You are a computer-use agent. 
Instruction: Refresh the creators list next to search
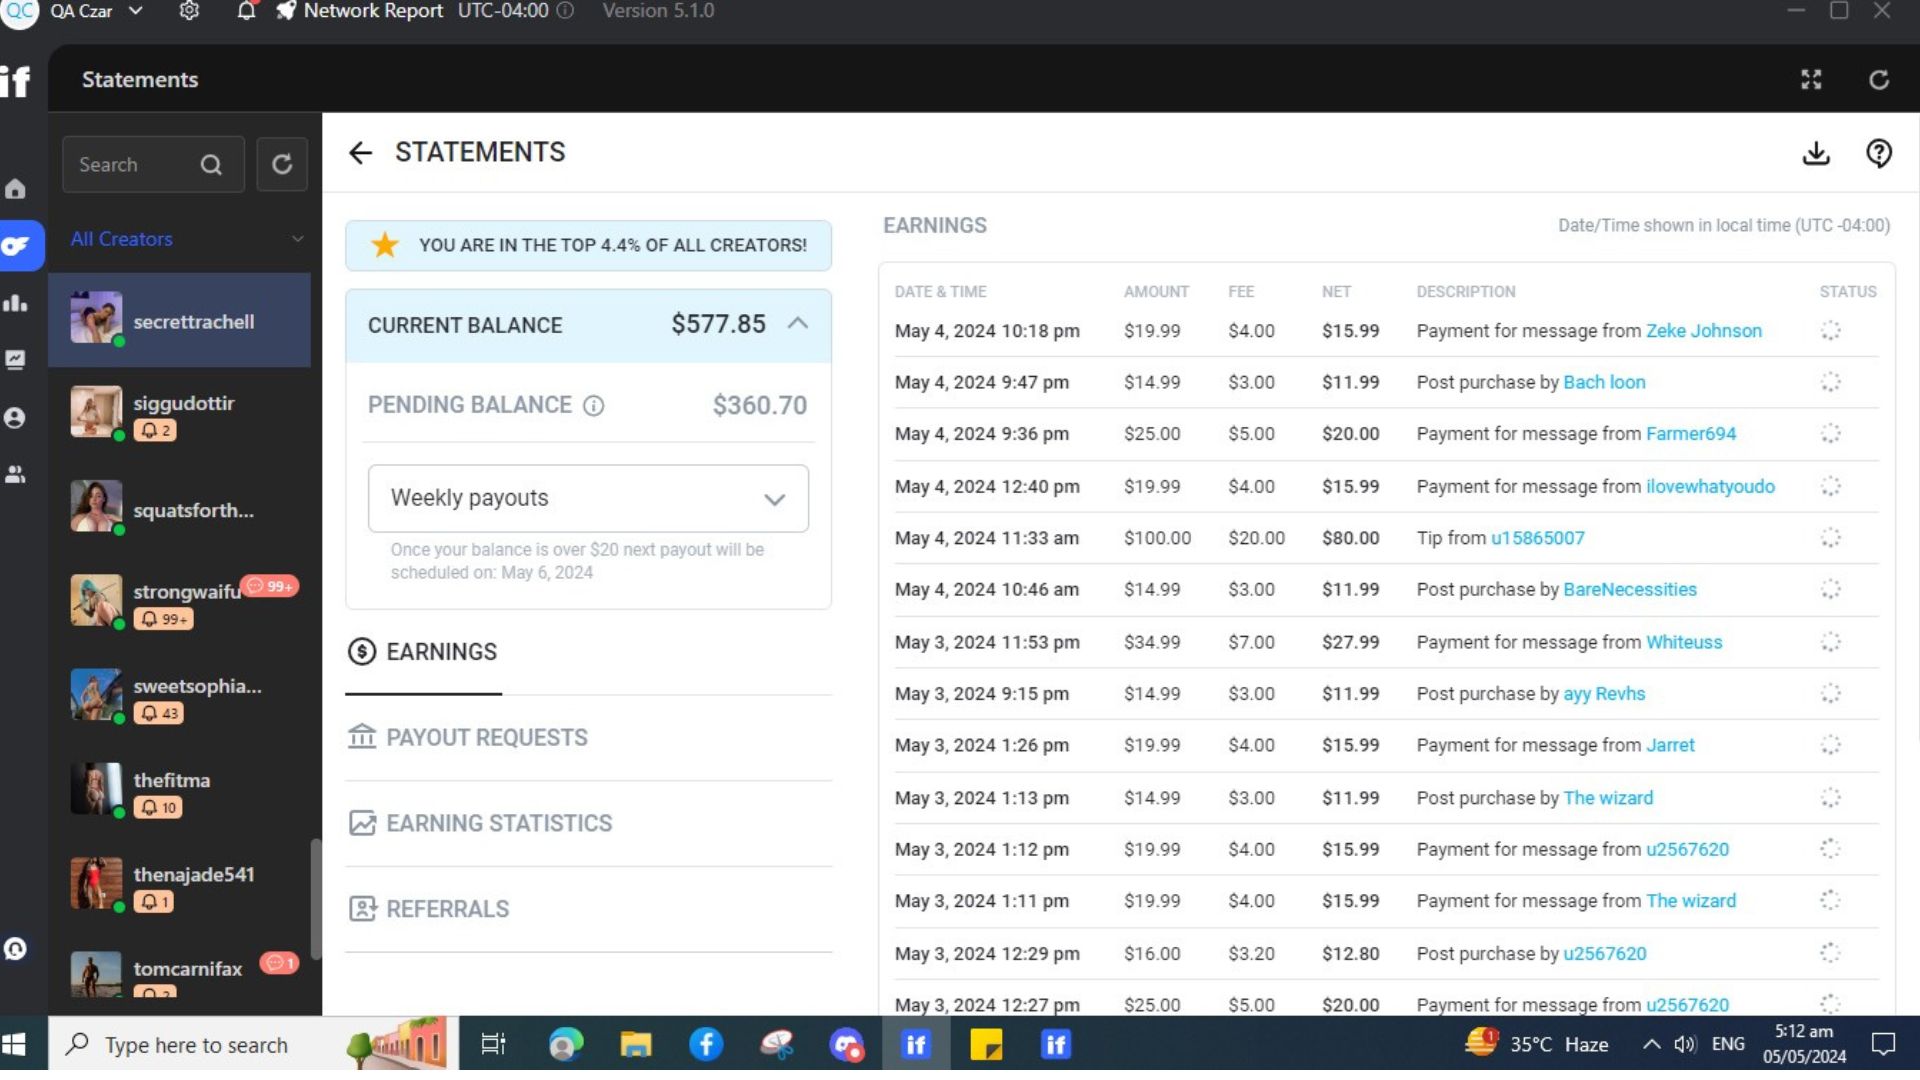[282, 164]
